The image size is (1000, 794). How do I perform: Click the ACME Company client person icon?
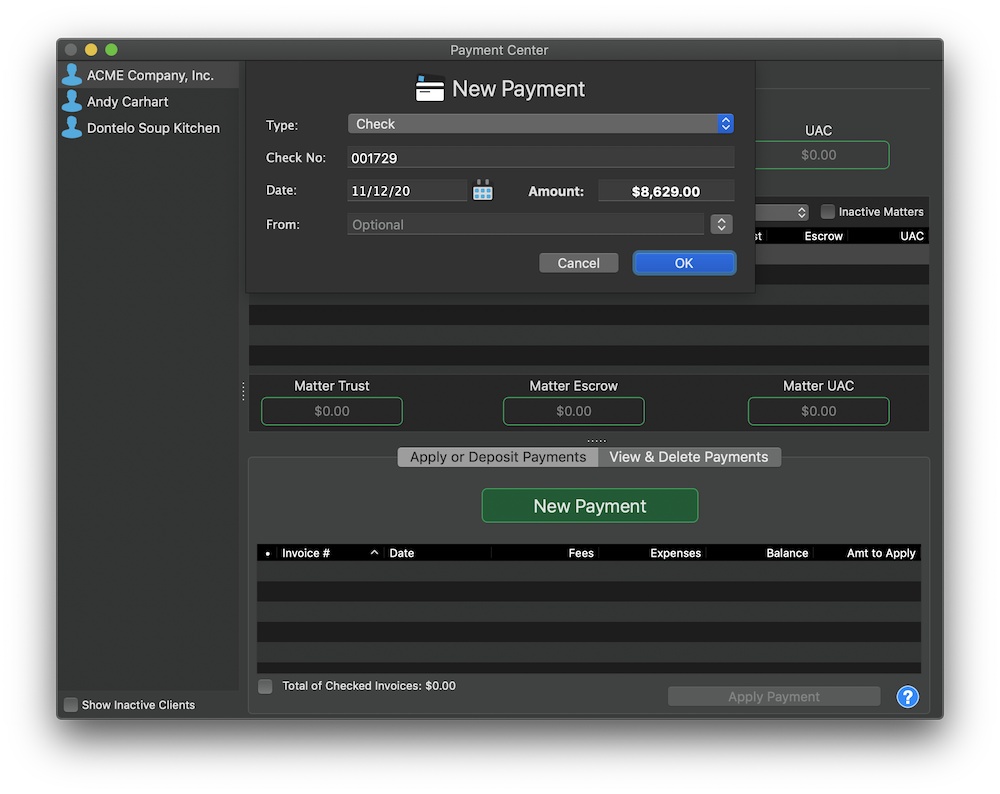tap(72, 75)
